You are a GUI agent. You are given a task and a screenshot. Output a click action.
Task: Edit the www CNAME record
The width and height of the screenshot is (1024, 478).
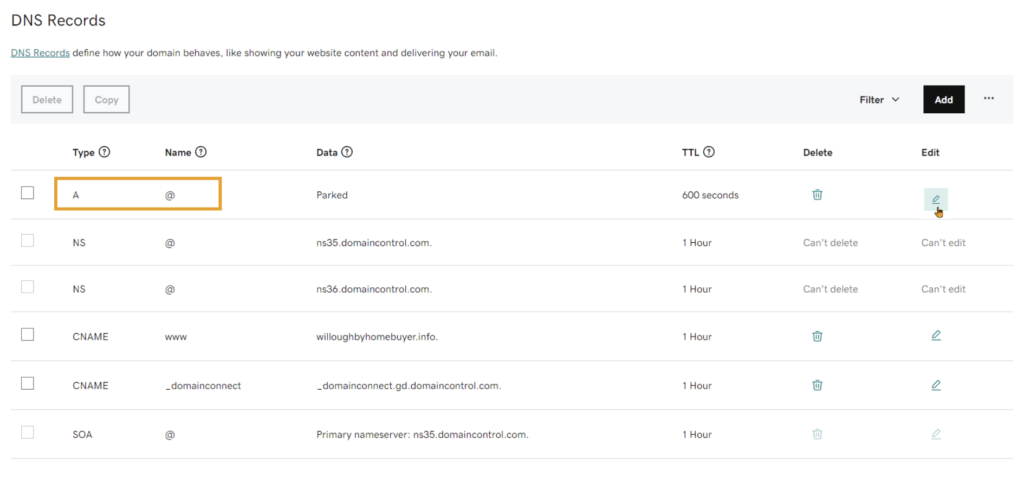(x=936, y=336)
